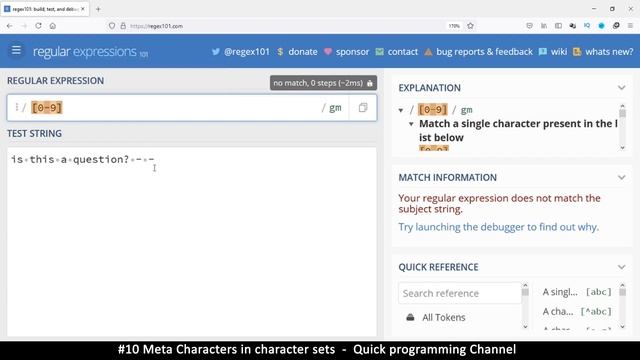The width and height of the screenshot is (640, 360).
Task: Go back with browser back arrow
Action: (9, 26)
